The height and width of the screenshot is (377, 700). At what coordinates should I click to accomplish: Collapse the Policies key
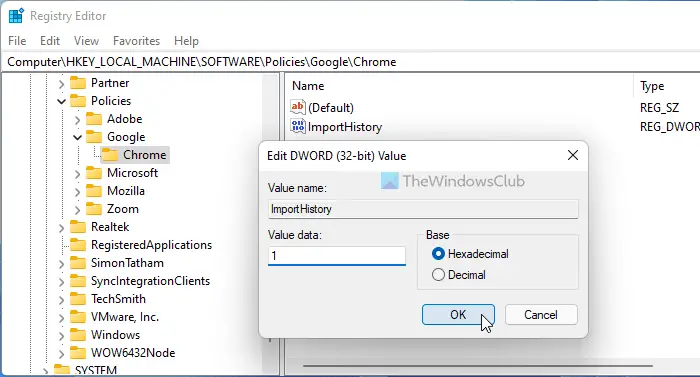point(62,101)
